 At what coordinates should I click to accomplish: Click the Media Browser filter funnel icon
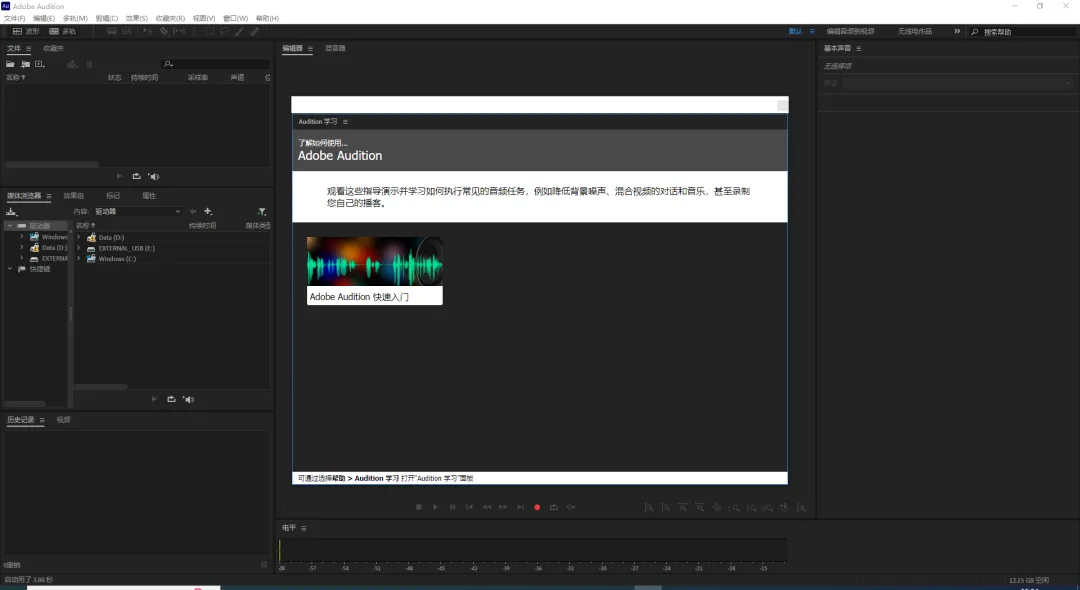point(262,211)
